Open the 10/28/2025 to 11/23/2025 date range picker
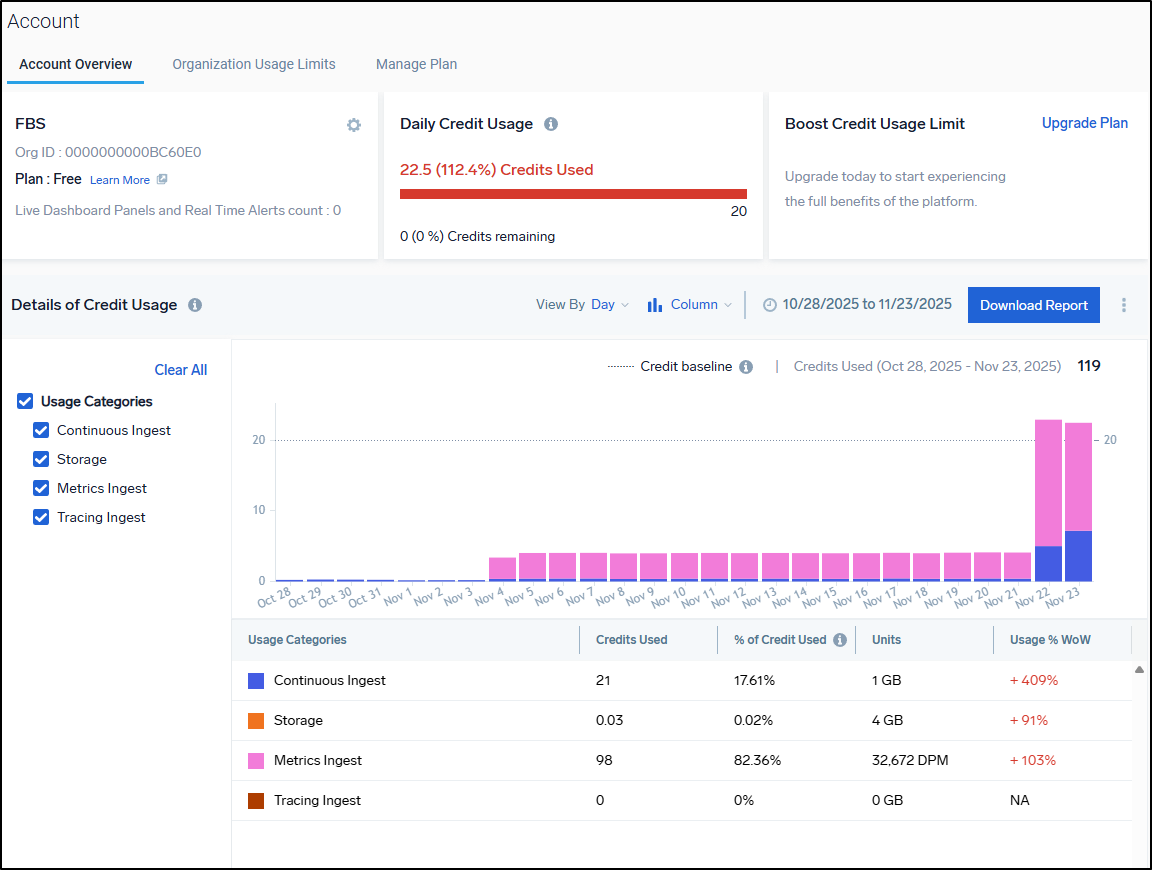Viewport: 1152px width, 870px height. [x=866, y=305]
